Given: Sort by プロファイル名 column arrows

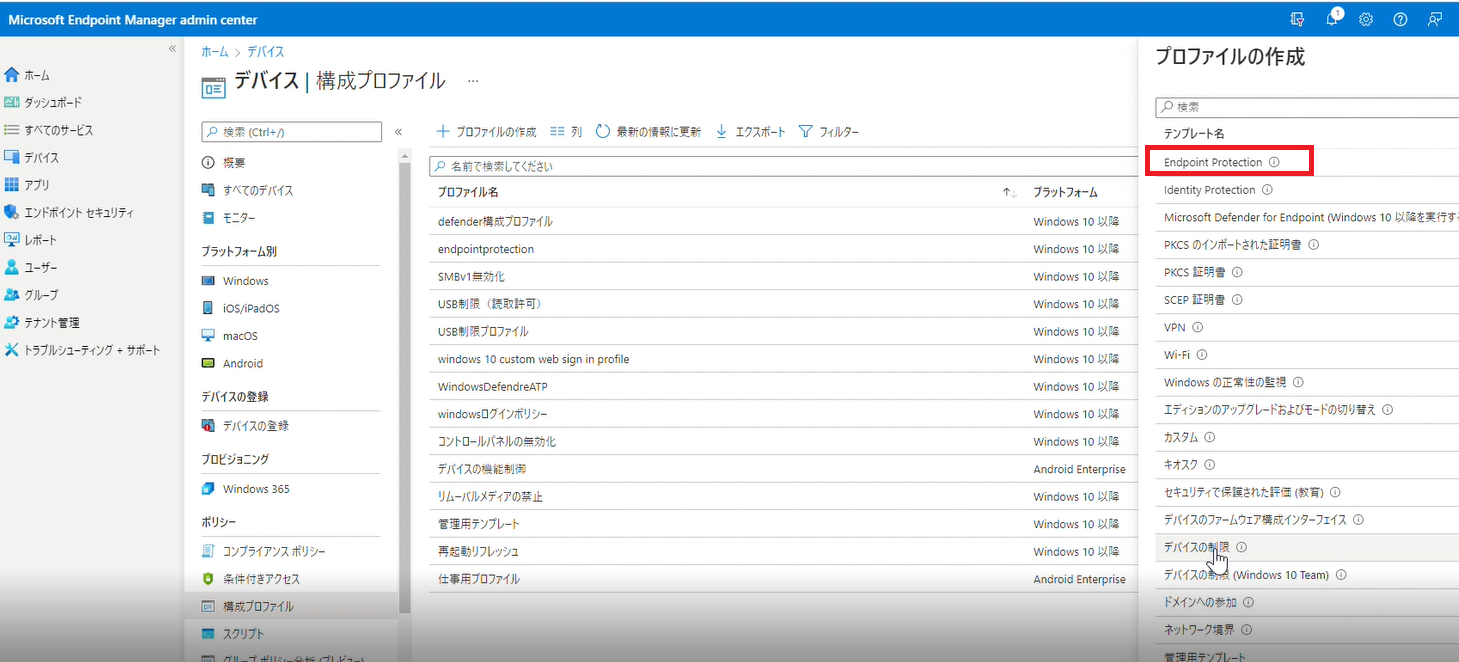Looking at the screenshot, I should pyautogui.click(x=1009, y=193).
